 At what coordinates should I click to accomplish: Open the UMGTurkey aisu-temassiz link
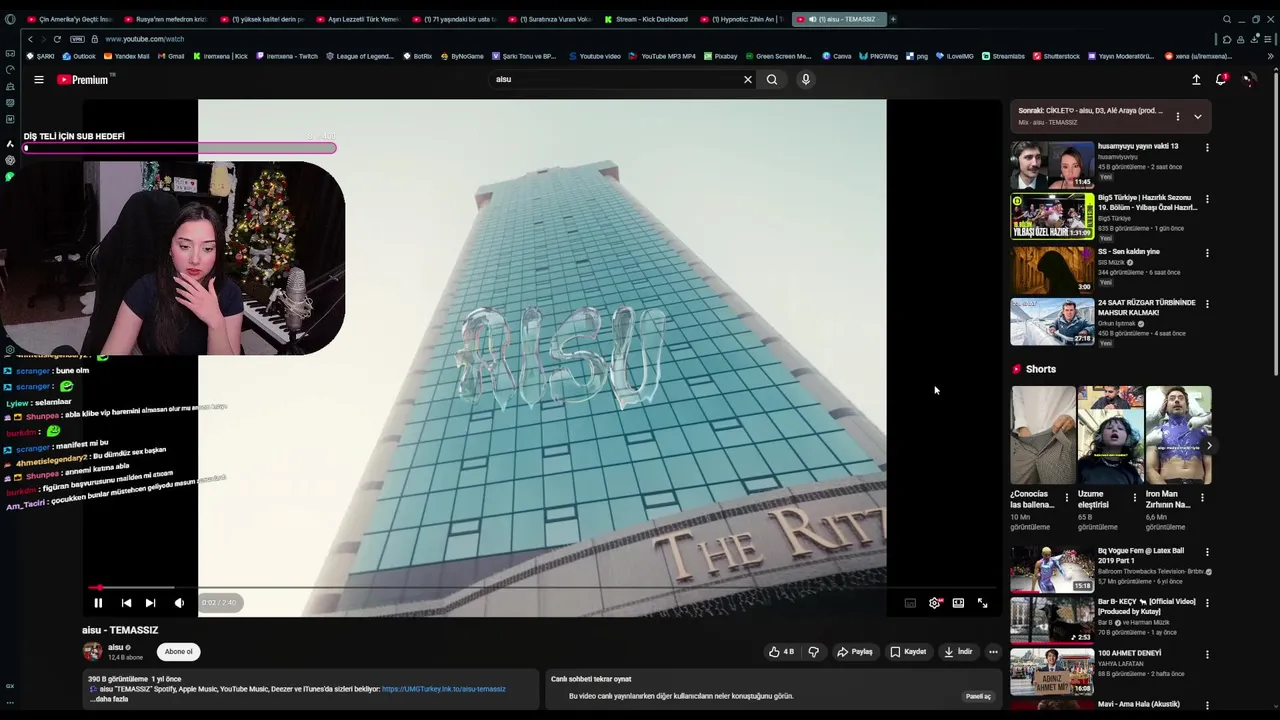443,689
